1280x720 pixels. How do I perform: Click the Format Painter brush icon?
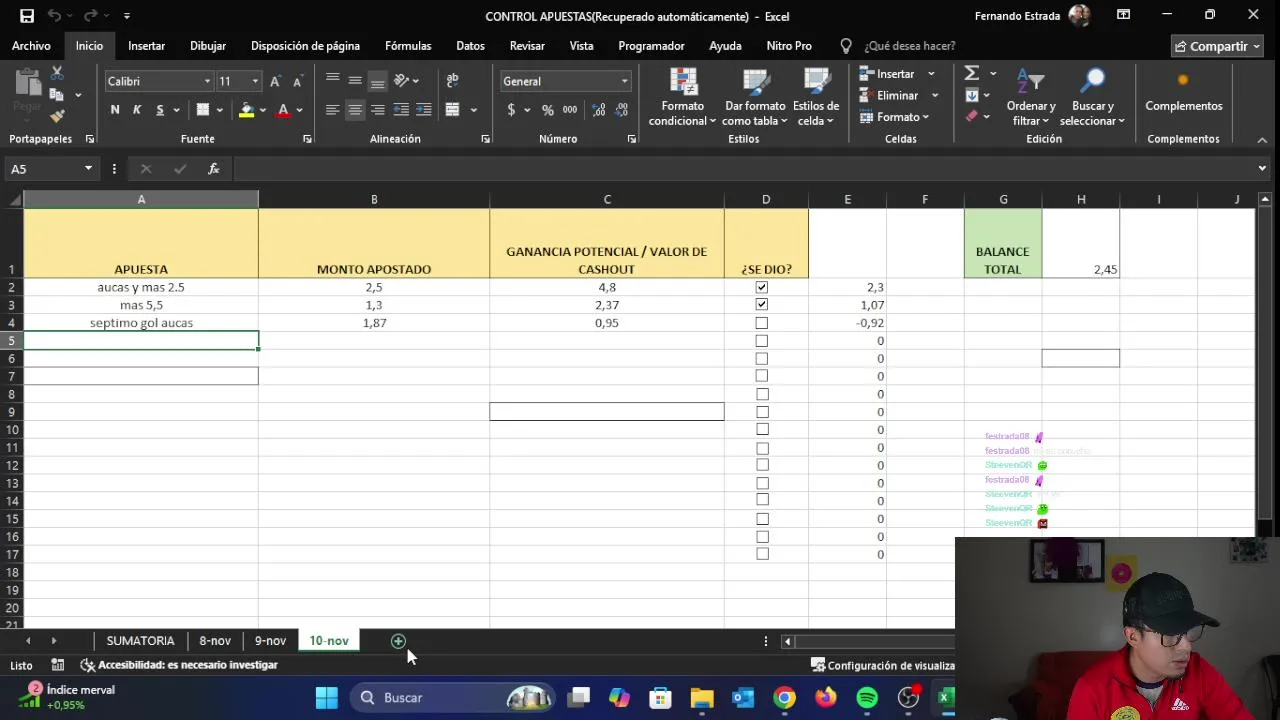pos(57,116)
